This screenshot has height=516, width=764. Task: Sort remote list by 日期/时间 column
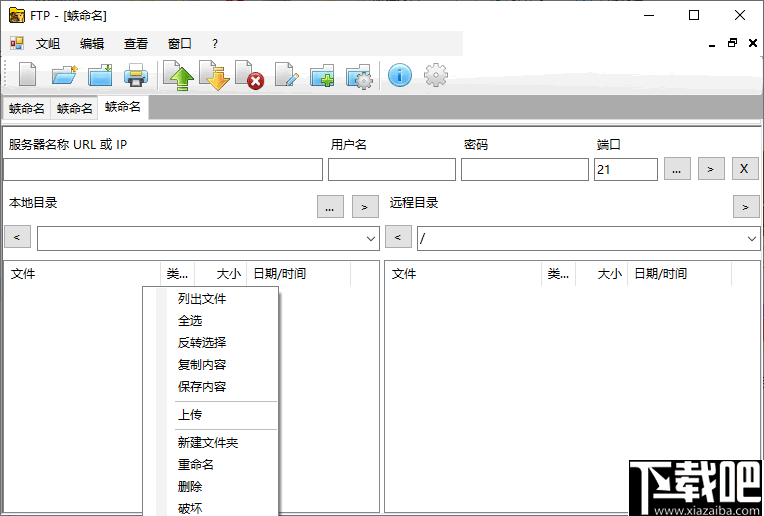[x=680, y=274]
